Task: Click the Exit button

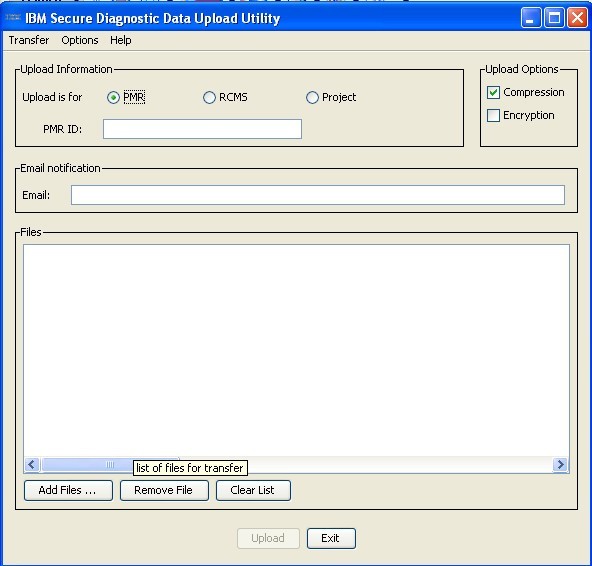Action: 331,538
